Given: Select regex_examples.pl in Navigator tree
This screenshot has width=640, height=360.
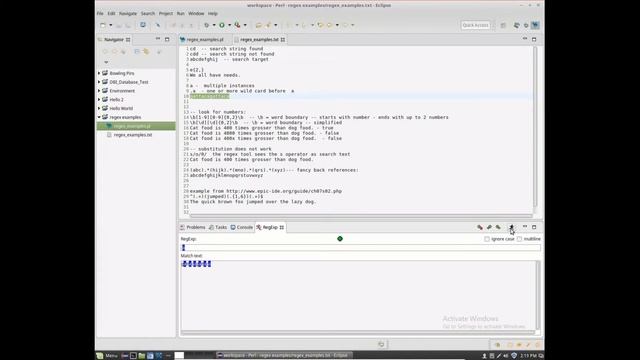Looking at the screenshot, I should (x=132, y=126).
